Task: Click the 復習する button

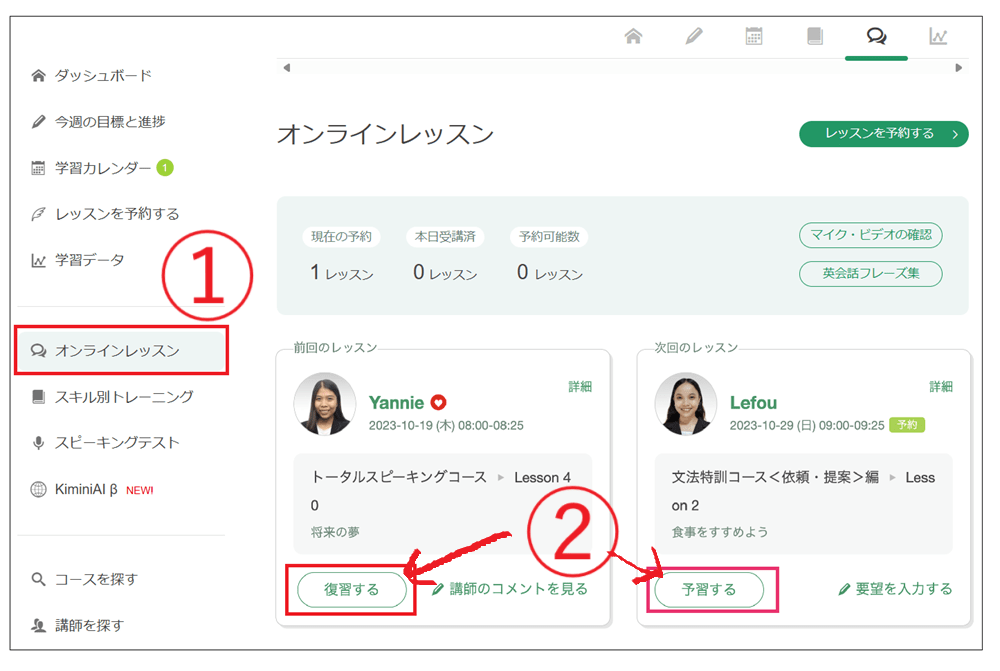Action: 351,590
